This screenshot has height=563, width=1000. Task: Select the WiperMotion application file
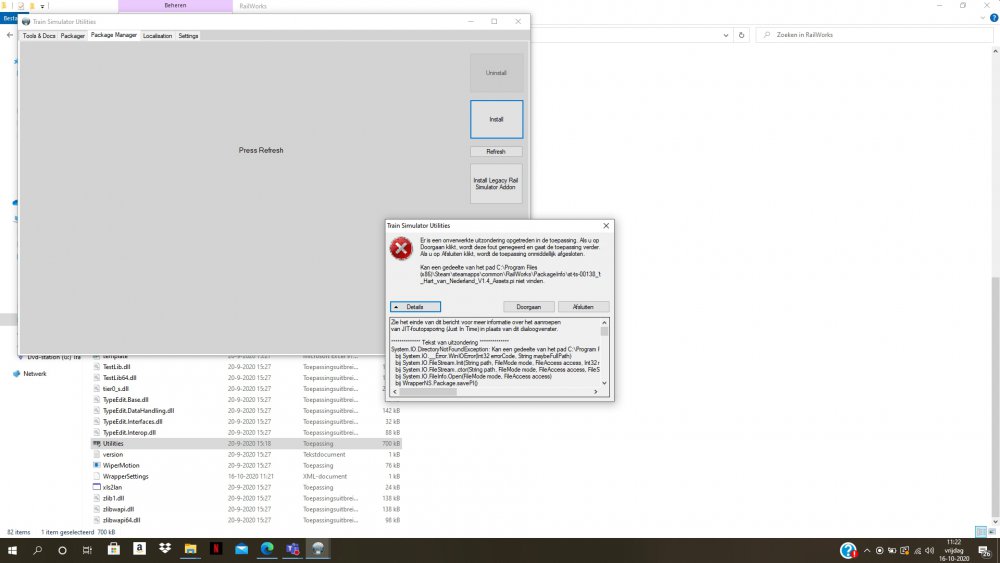pos(121,465)
